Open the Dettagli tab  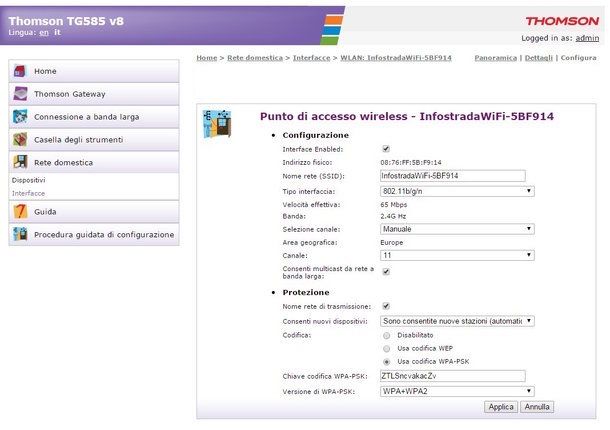(538, 58)
